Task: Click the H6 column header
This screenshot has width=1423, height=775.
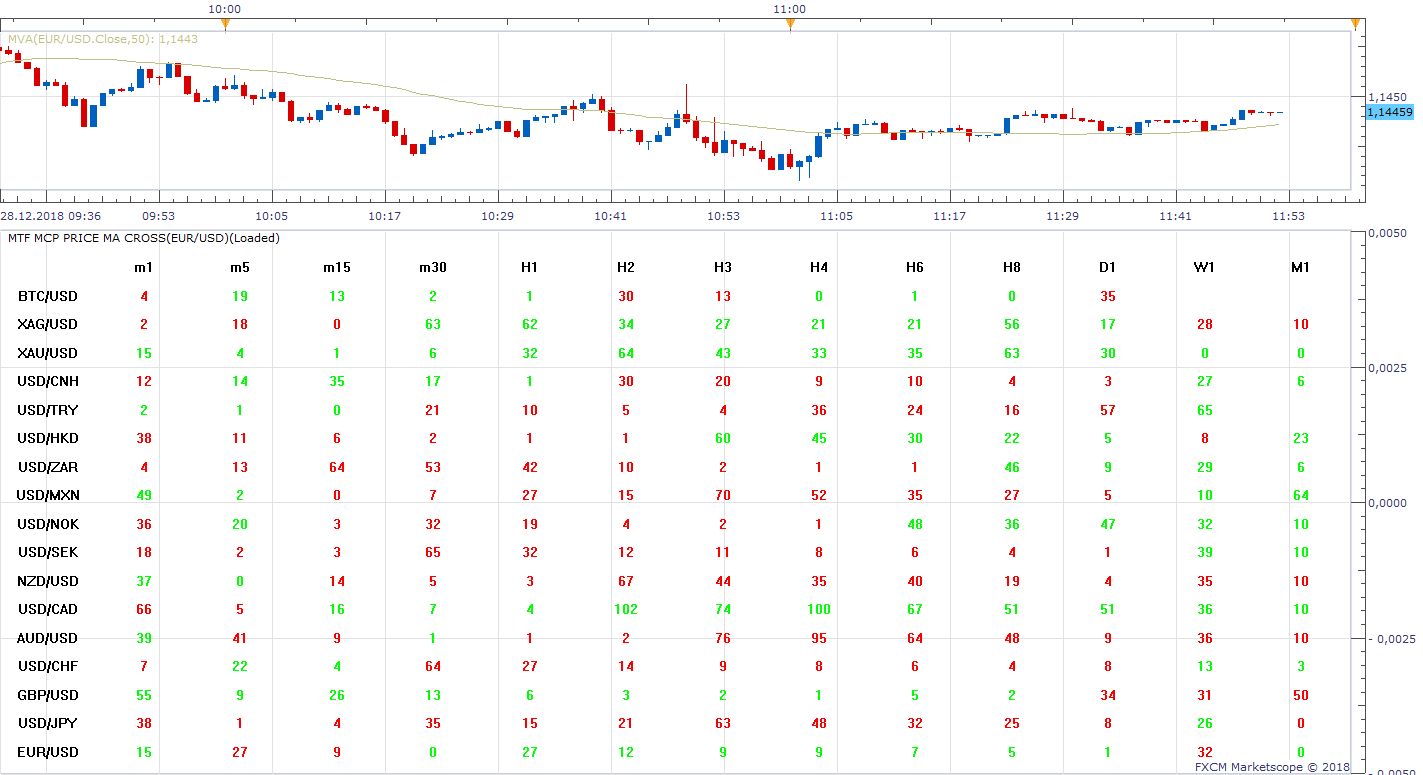Action: (x=915, y=267)
